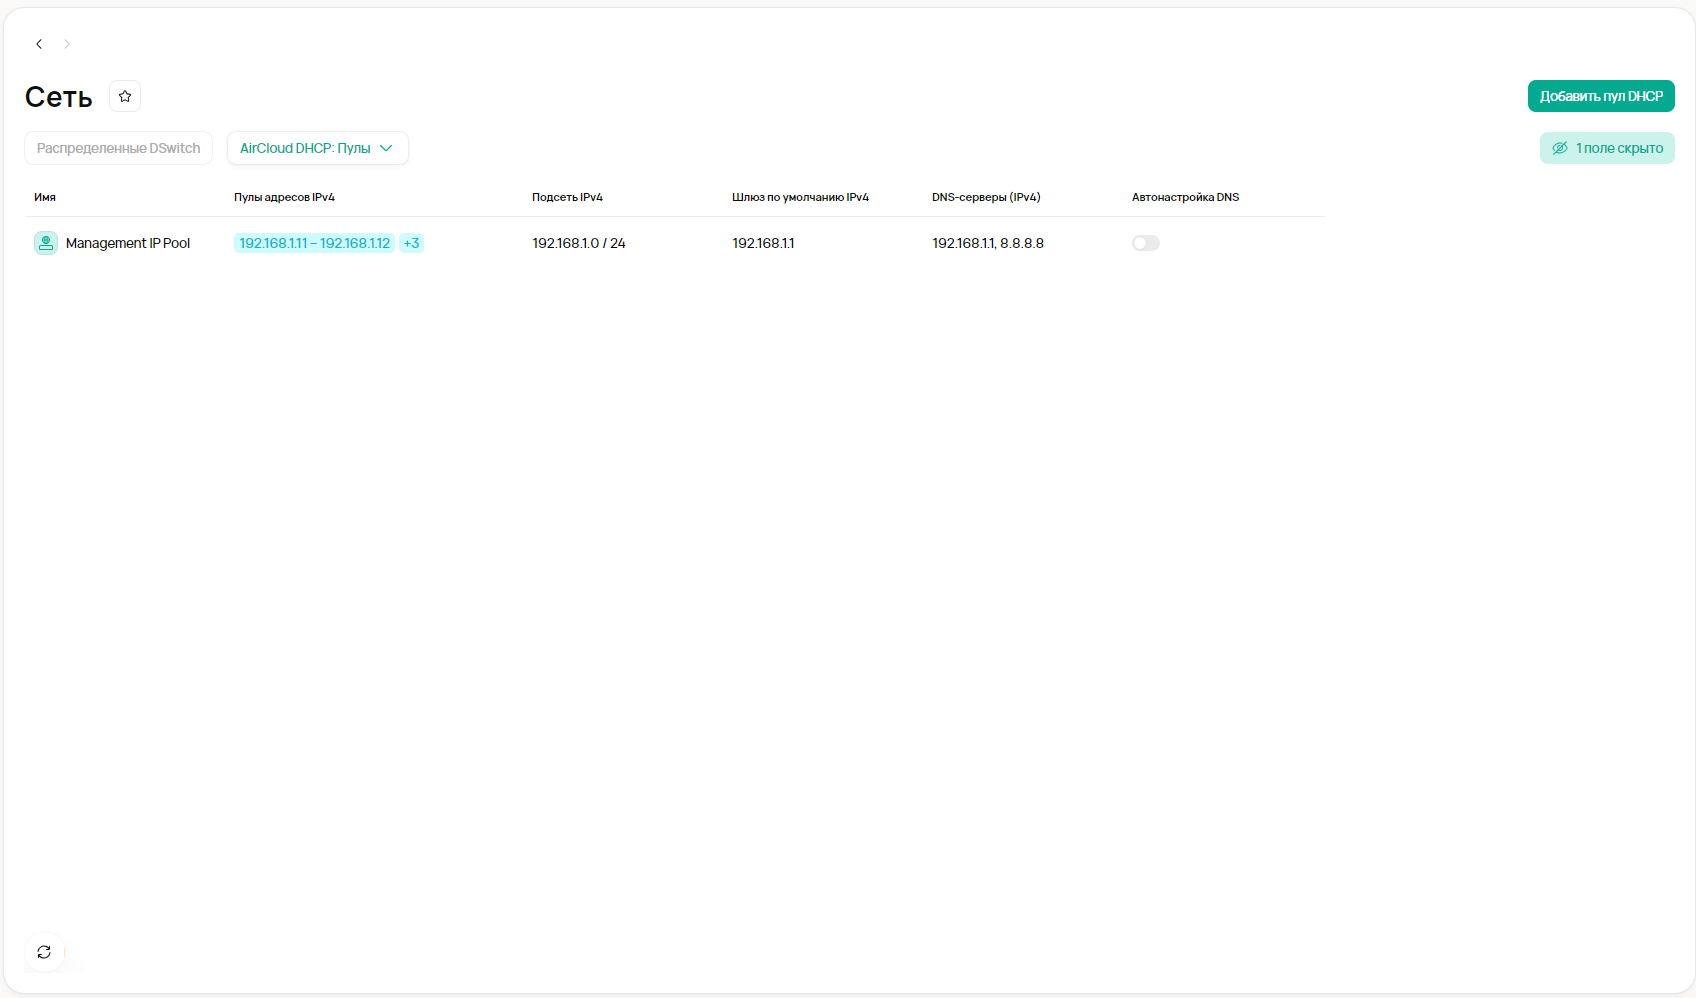Go back using the left arrow

point(39,44)
